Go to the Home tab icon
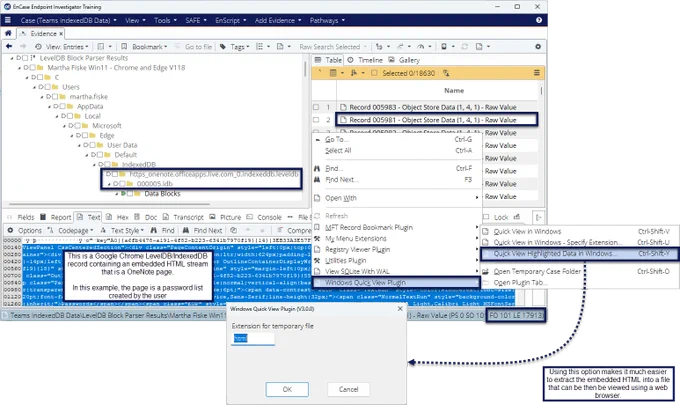The width and height of the screenshot is (680, 405). (8, 33)
